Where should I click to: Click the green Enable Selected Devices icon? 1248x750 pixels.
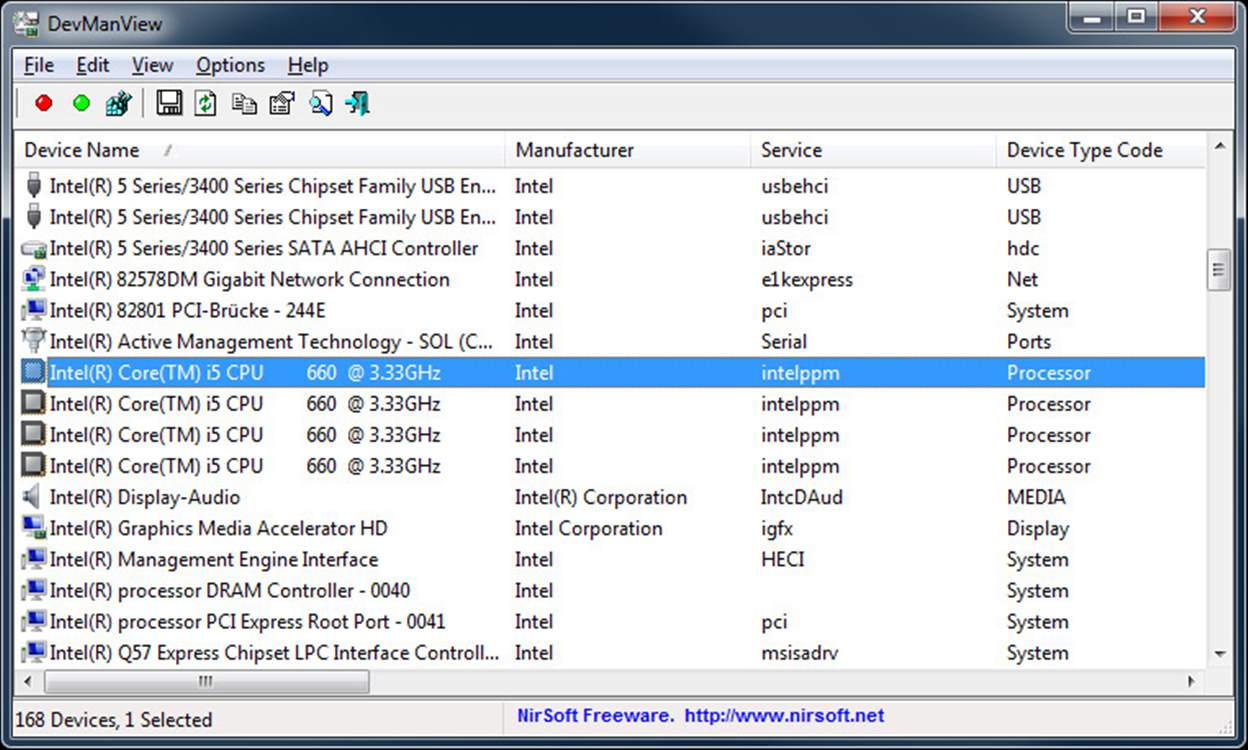81,103
